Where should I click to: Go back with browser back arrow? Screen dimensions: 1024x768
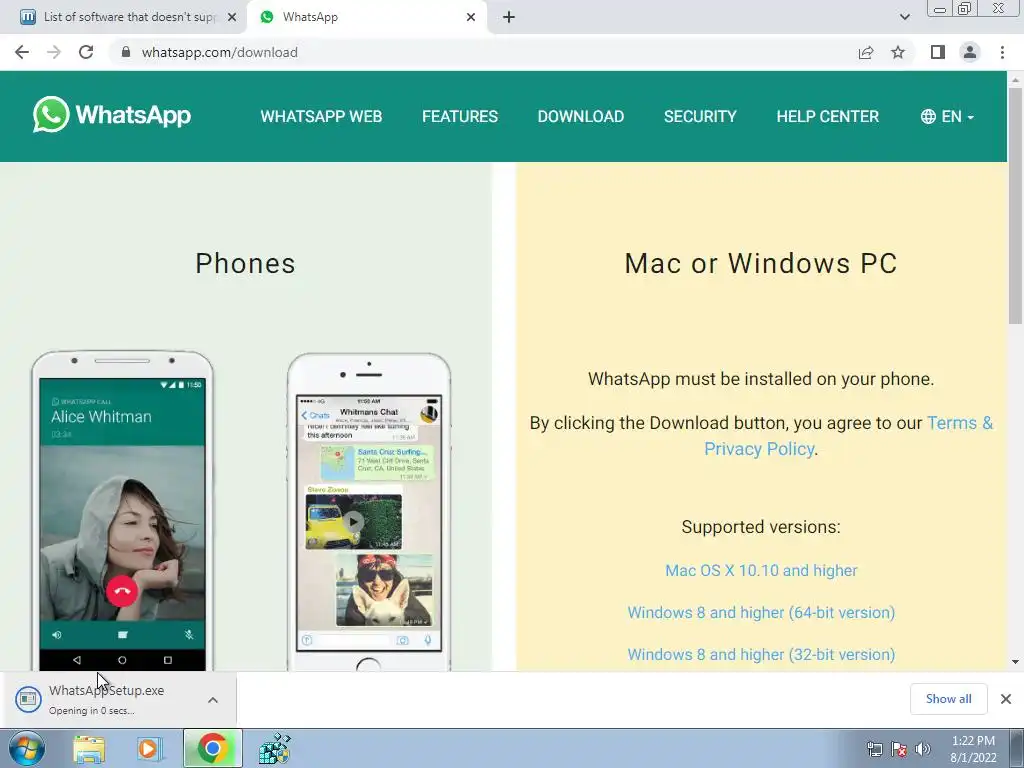22,52
